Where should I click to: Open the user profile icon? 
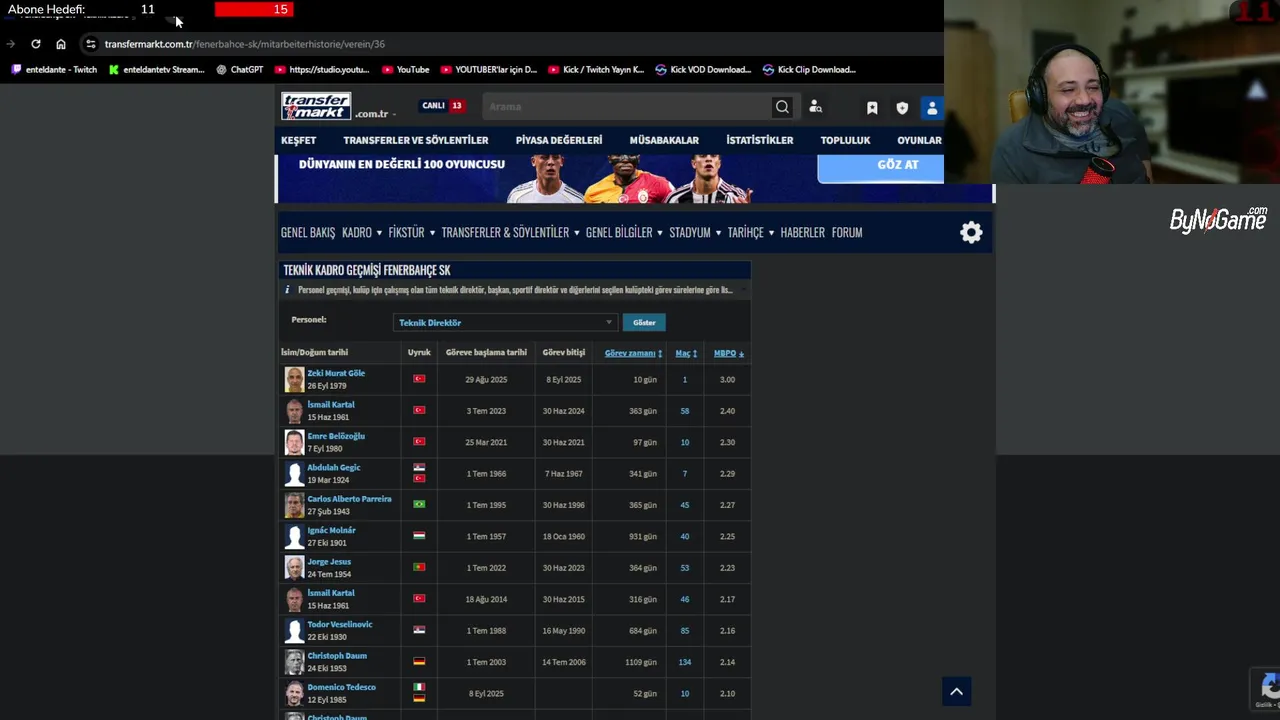tap(932, 108)
